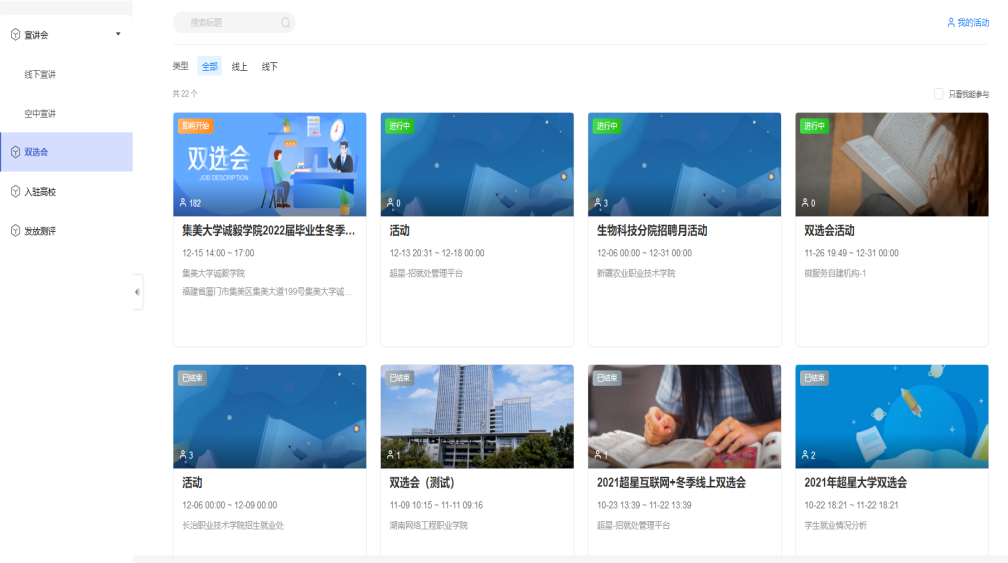Open the 双选会（测试） title

[x=422, y=482]
